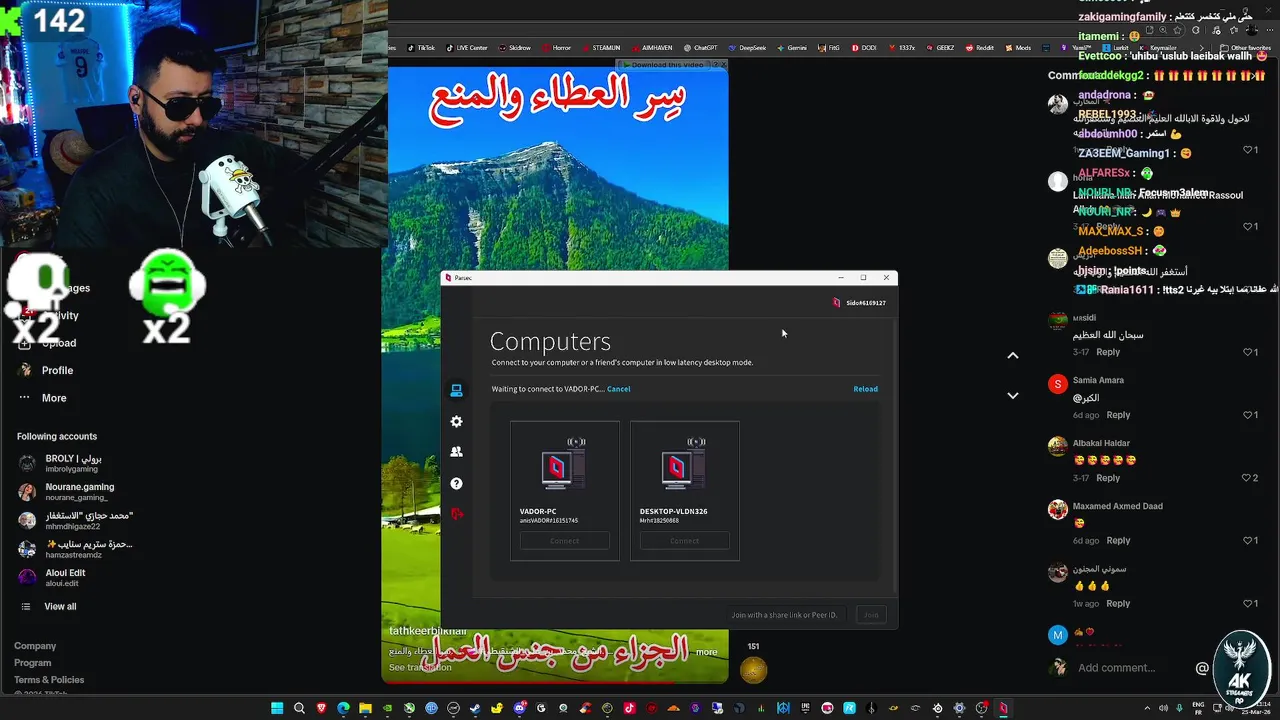Open the Company footer link

point(35,646)
